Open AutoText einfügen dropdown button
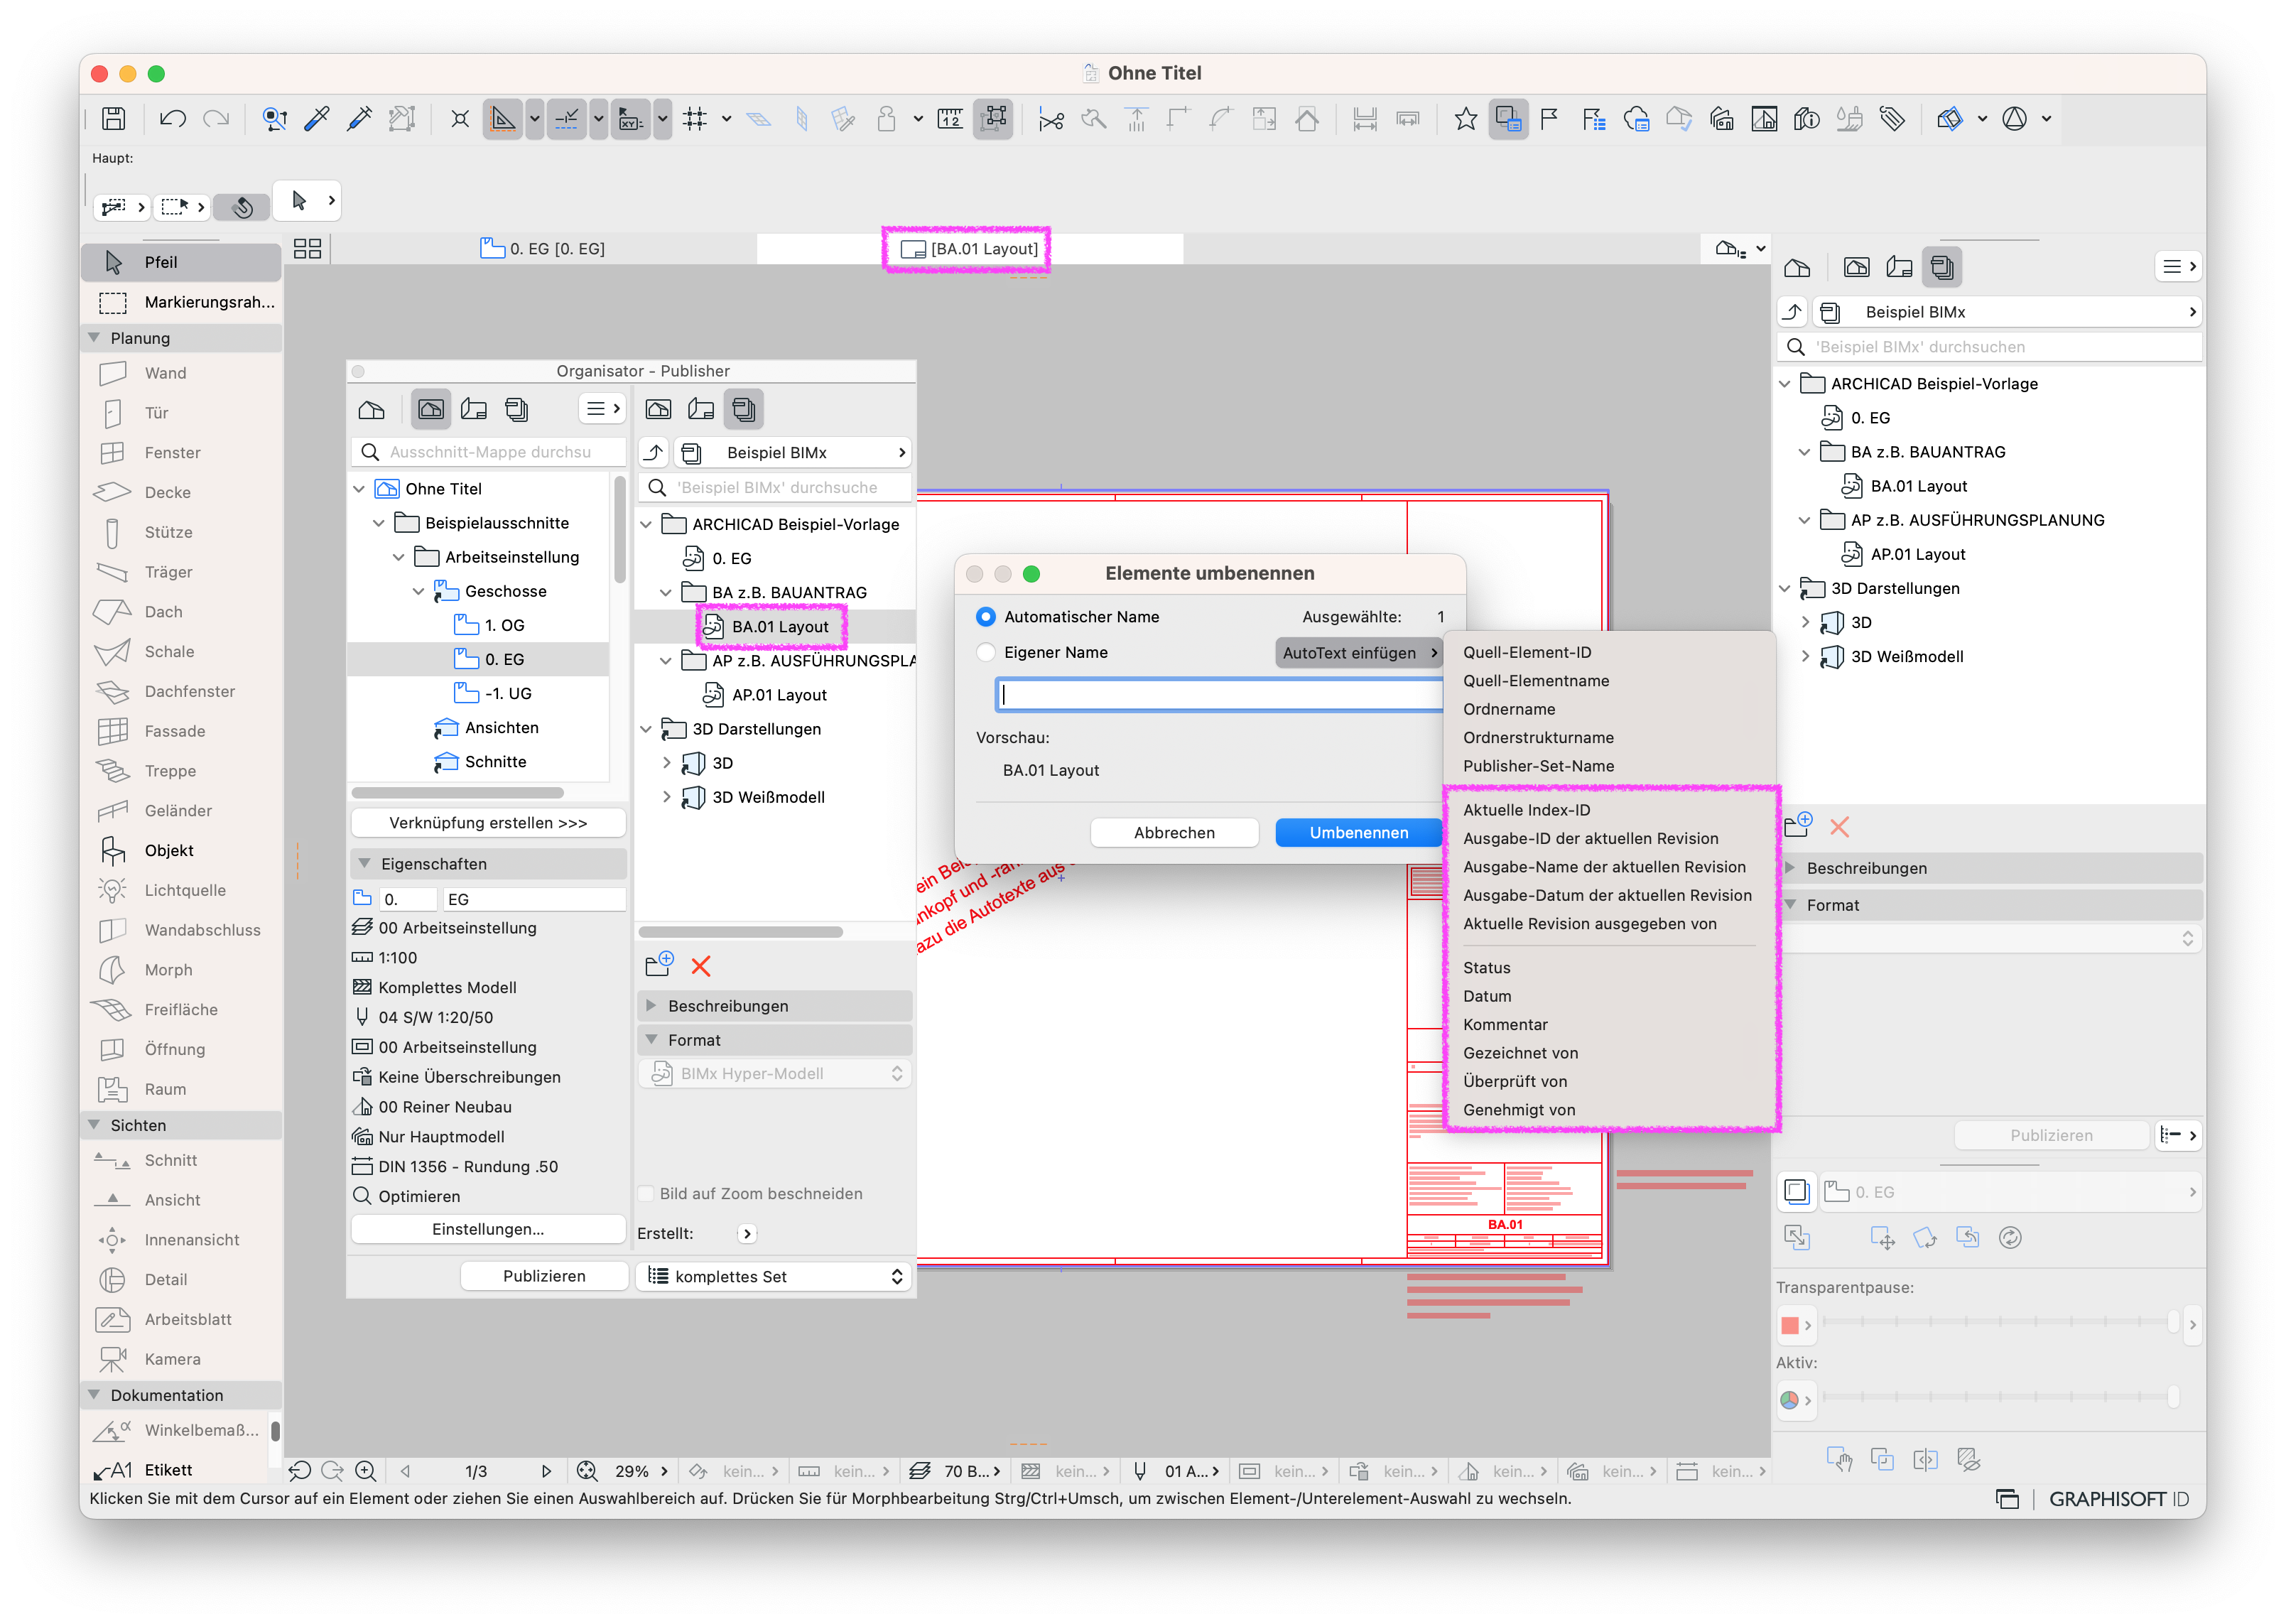Screen dimensions: 2286x1624 point(1359,653)
